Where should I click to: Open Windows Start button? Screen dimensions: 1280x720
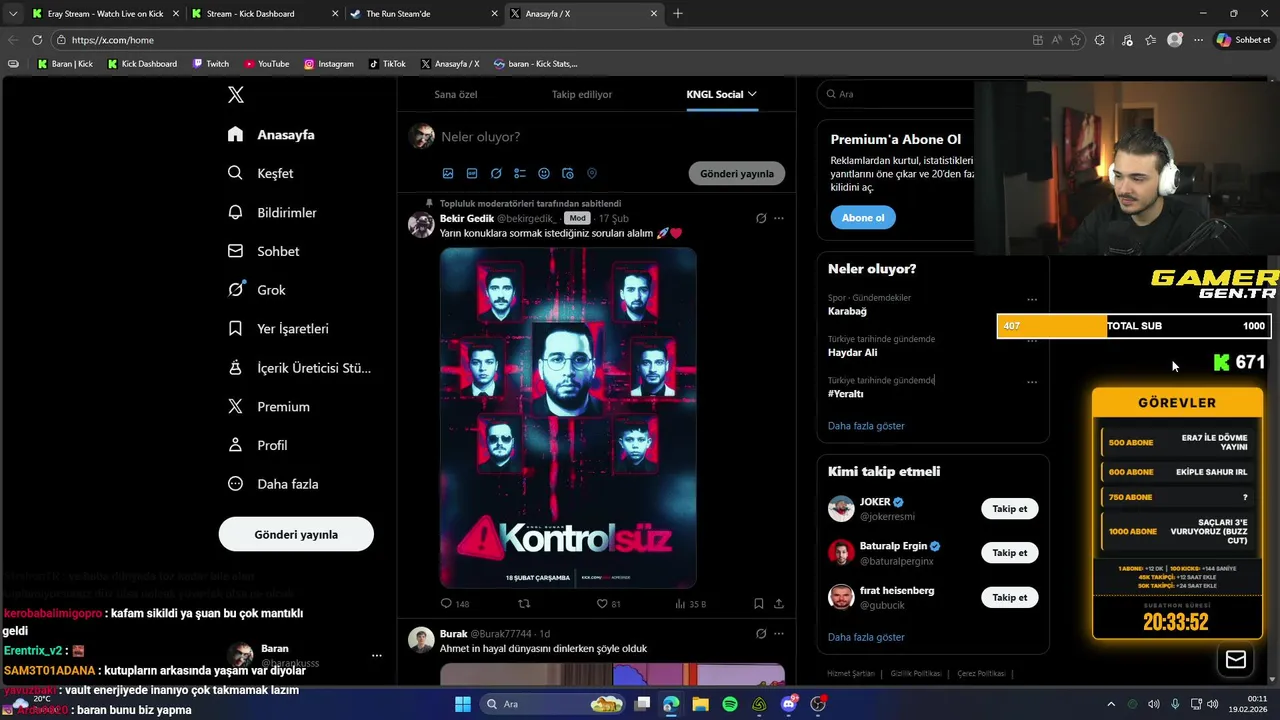[x=462, y=704]
